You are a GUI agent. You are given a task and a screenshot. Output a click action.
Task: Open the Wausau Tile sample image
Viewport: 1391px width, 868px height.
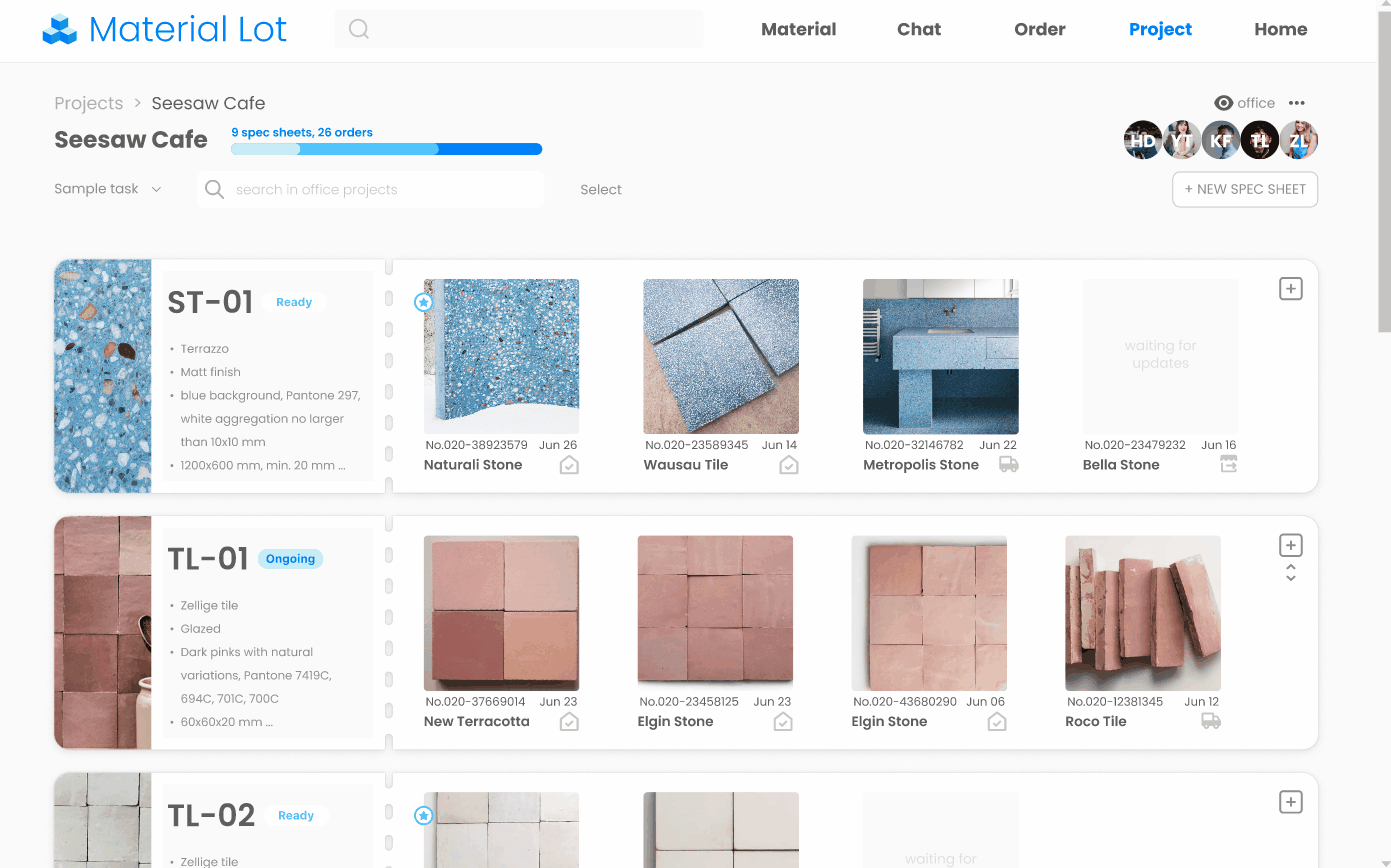tap(721, 356)
